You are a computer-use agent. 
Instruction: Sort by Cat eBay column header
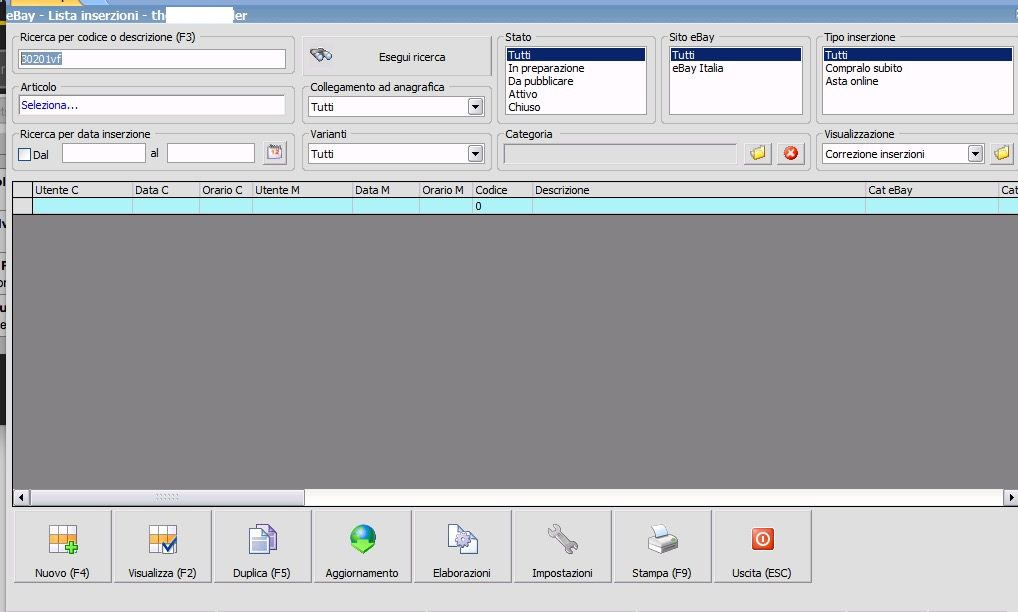coord(932,190)
